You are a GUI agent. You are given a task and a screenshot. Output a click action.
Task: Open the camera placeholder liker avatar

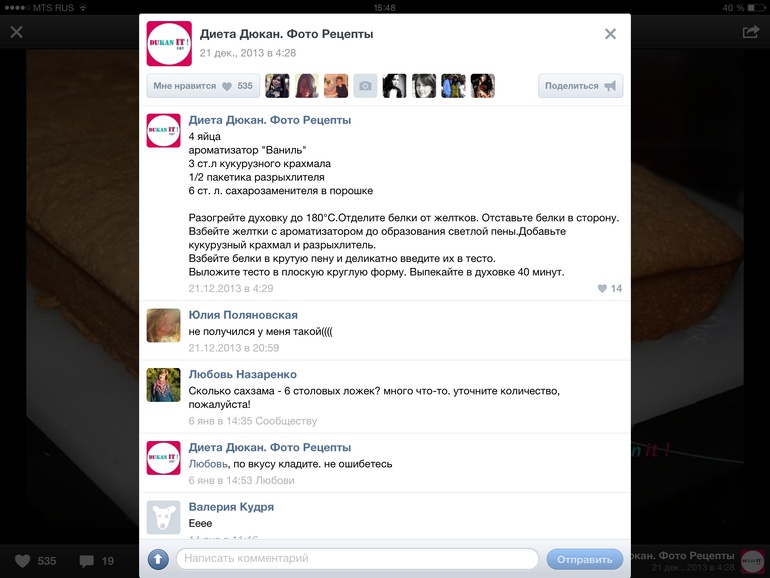click(365, 86)
